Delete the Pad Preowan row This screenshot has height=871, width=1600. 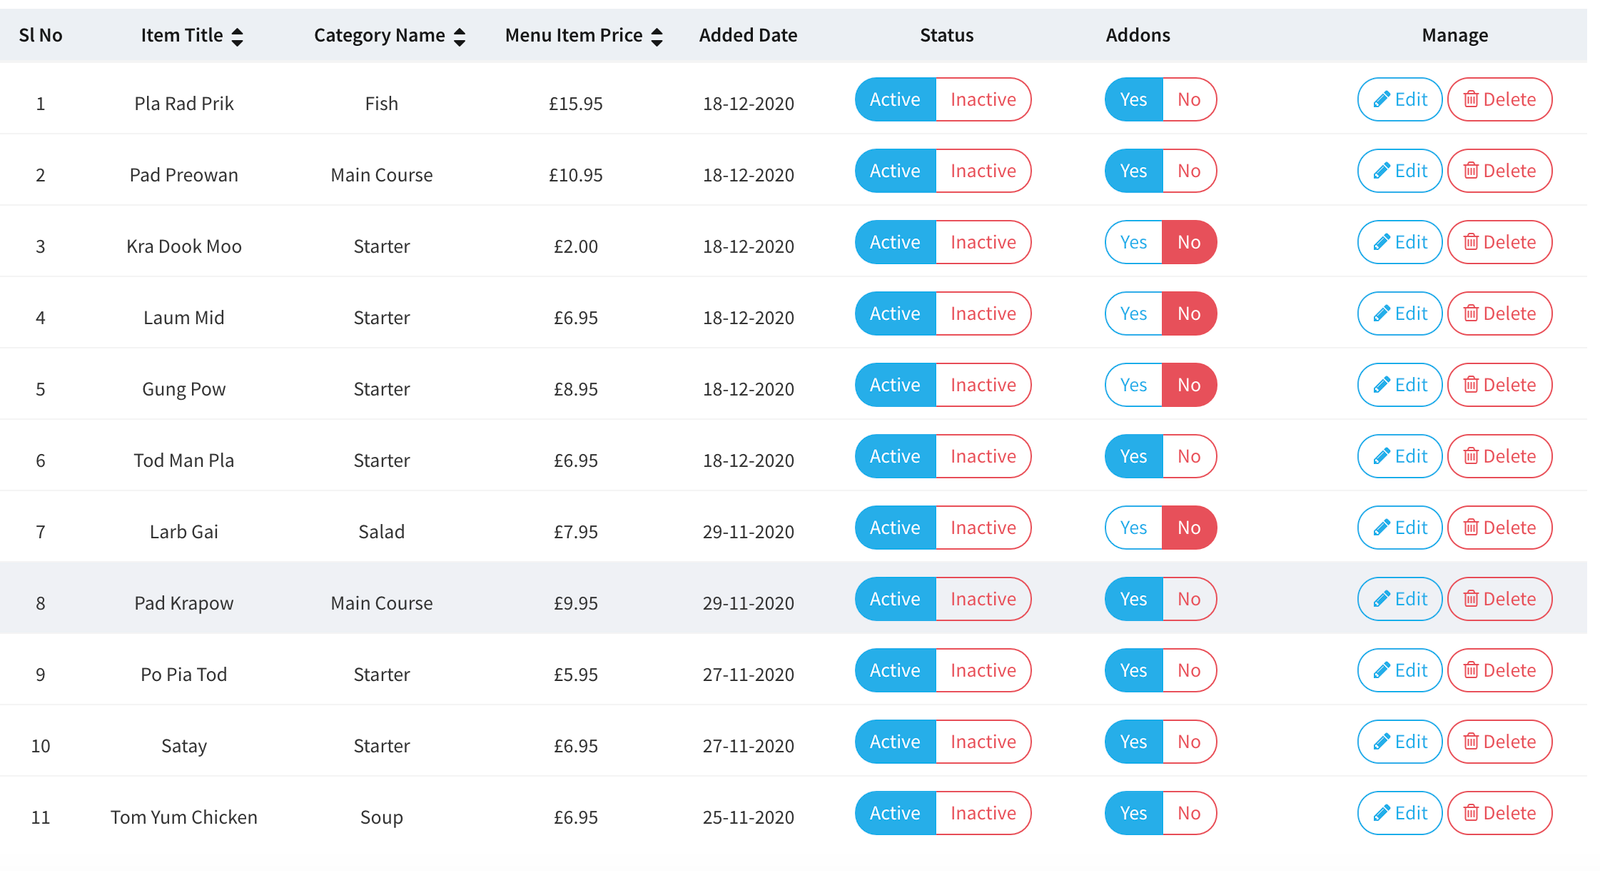tap(1499, 171)
